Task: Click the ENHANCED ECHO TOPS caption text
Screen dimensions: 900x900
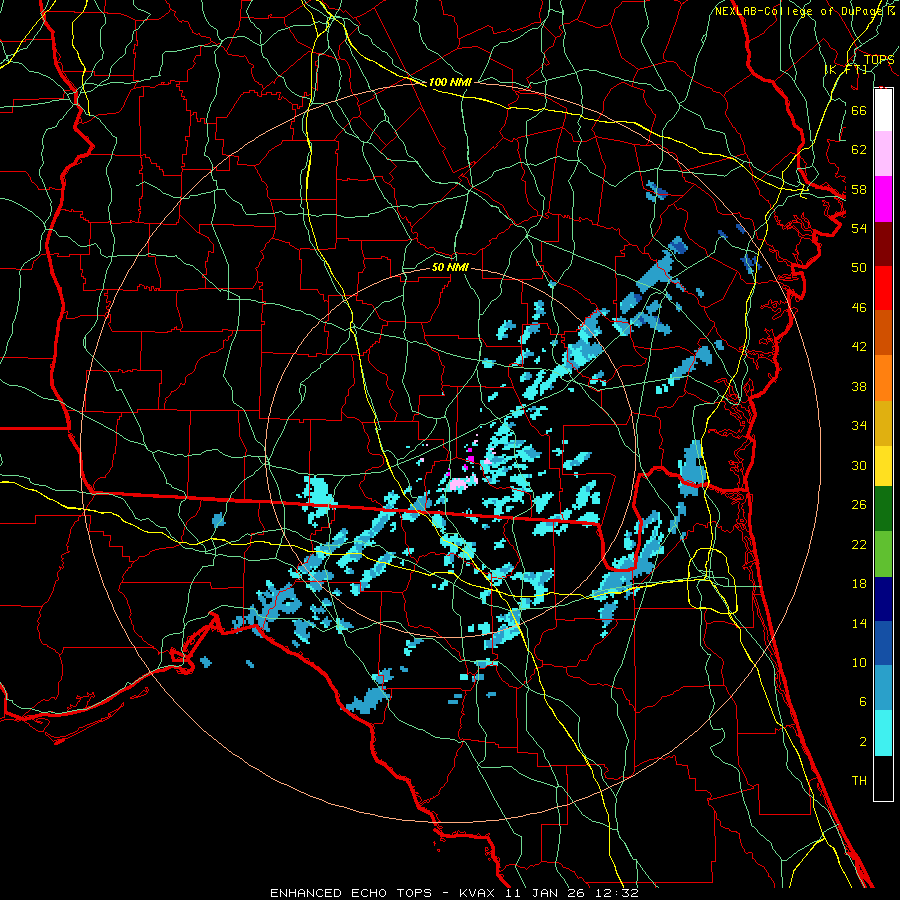Action: point(350,893)
